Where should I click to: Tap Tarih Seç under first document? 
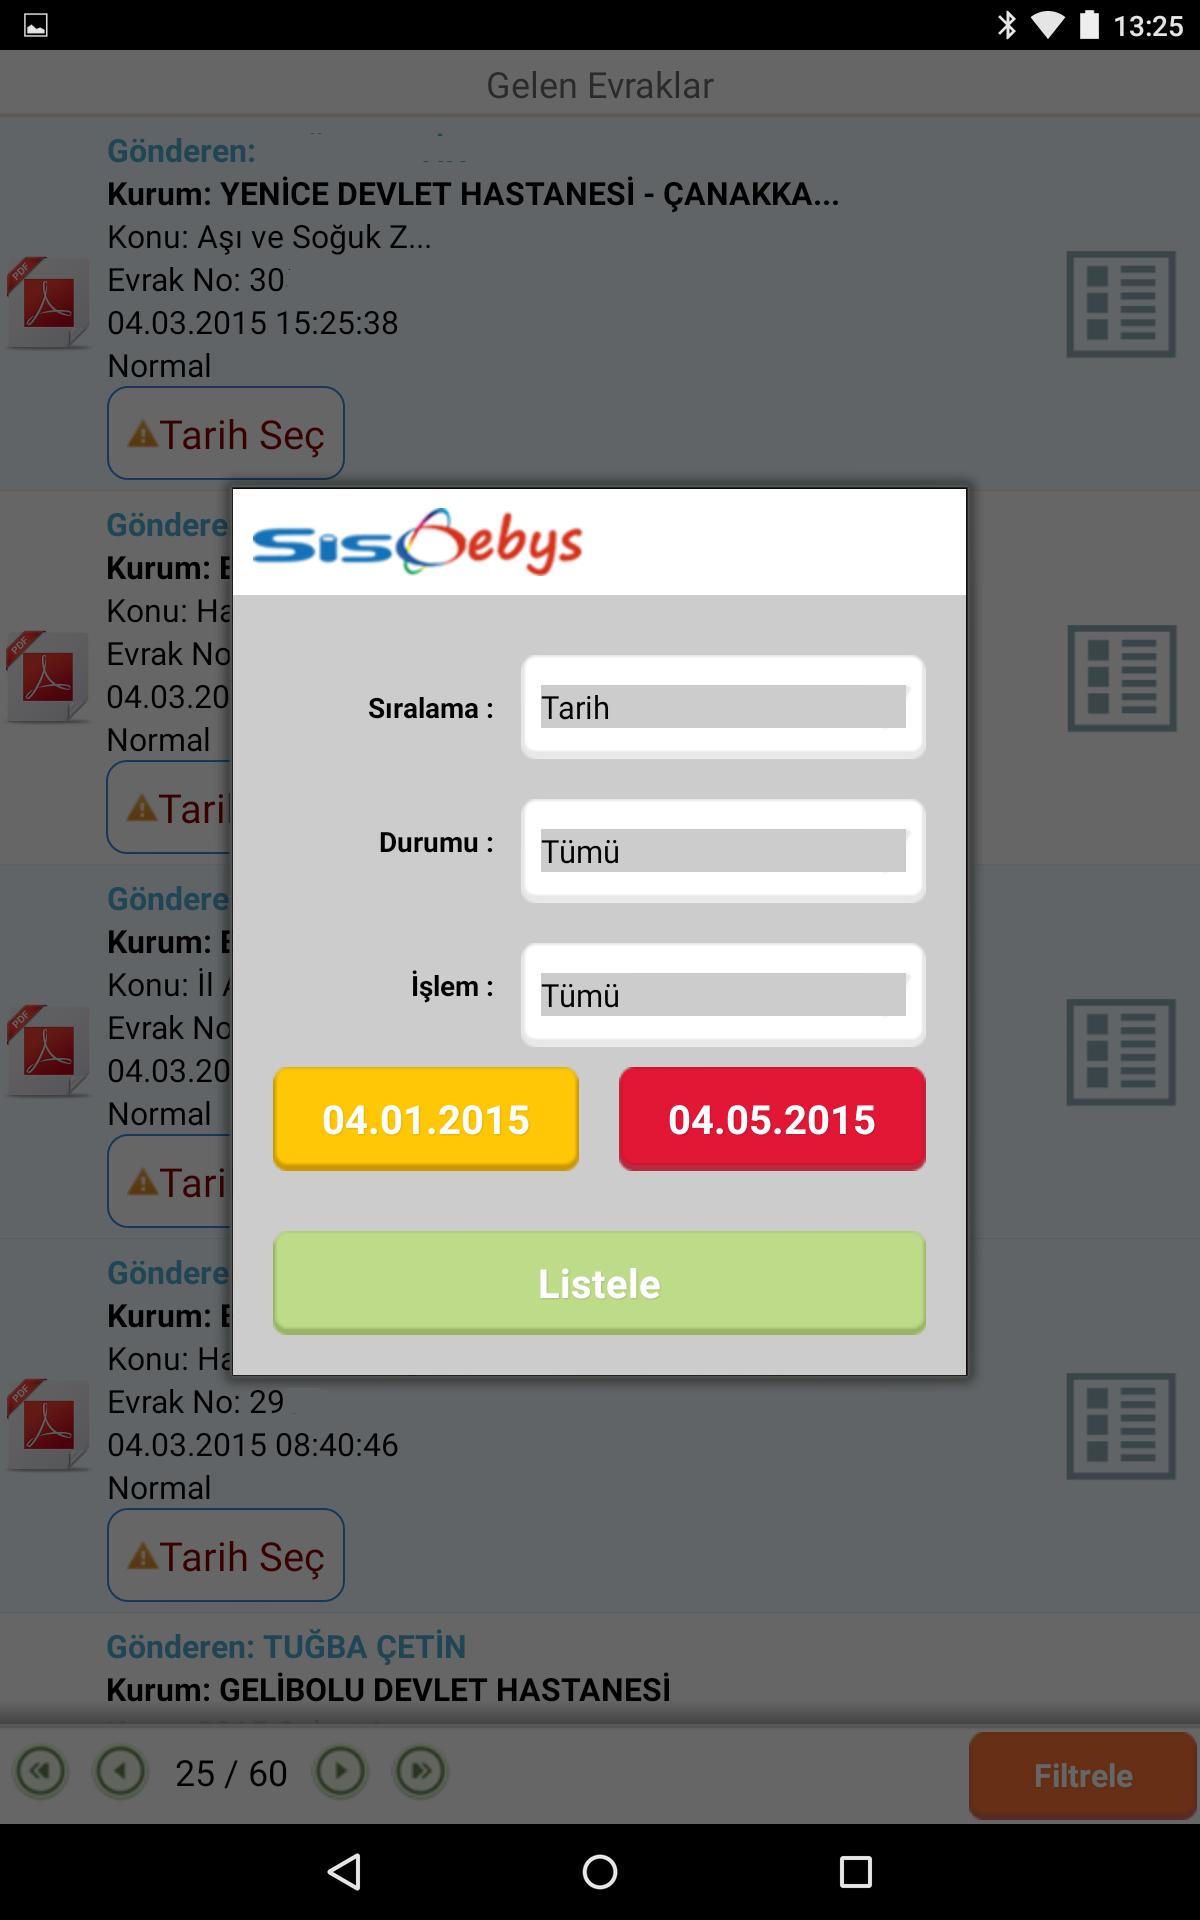coord(226,433)
